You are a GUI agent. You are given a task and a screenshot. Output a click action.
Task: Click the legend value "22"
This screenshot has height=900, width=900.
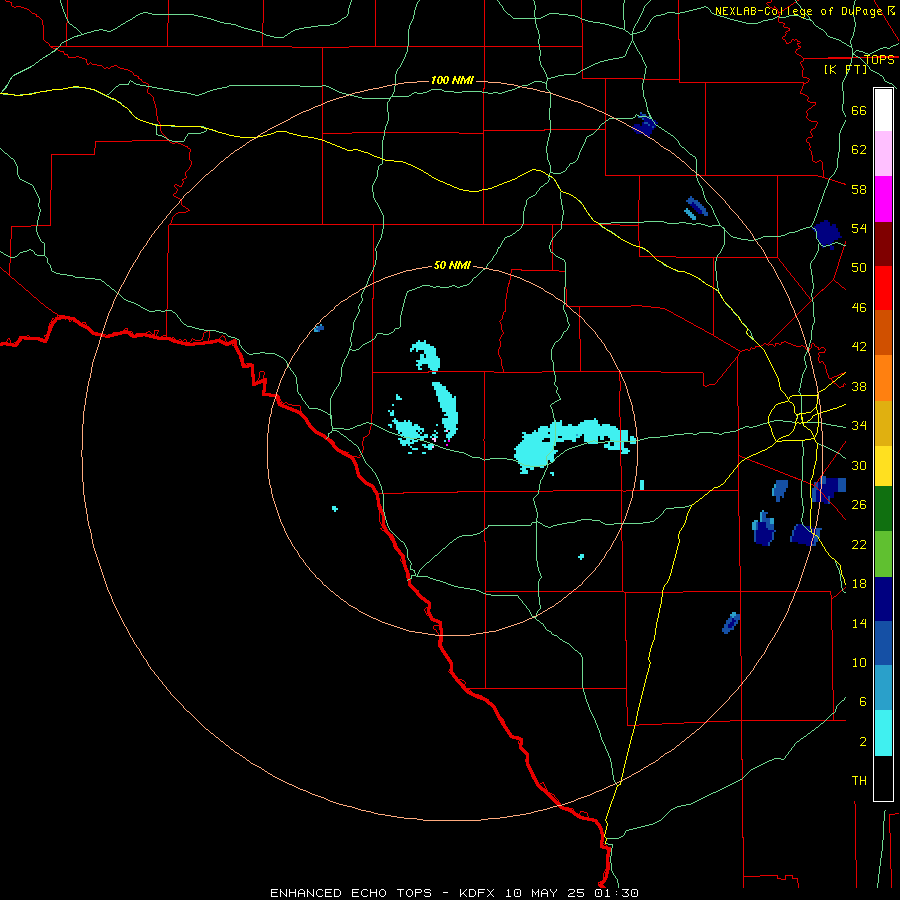[x=859, y=544]
